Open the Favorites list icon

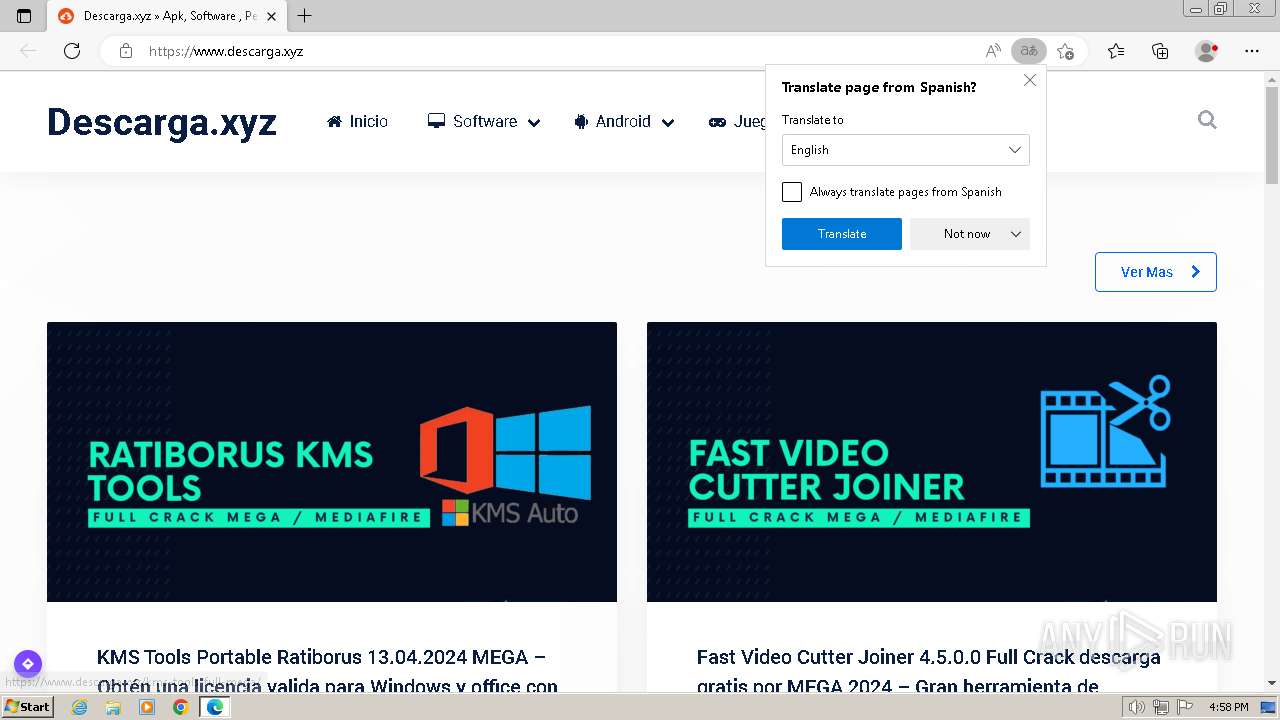[1116, 51]
